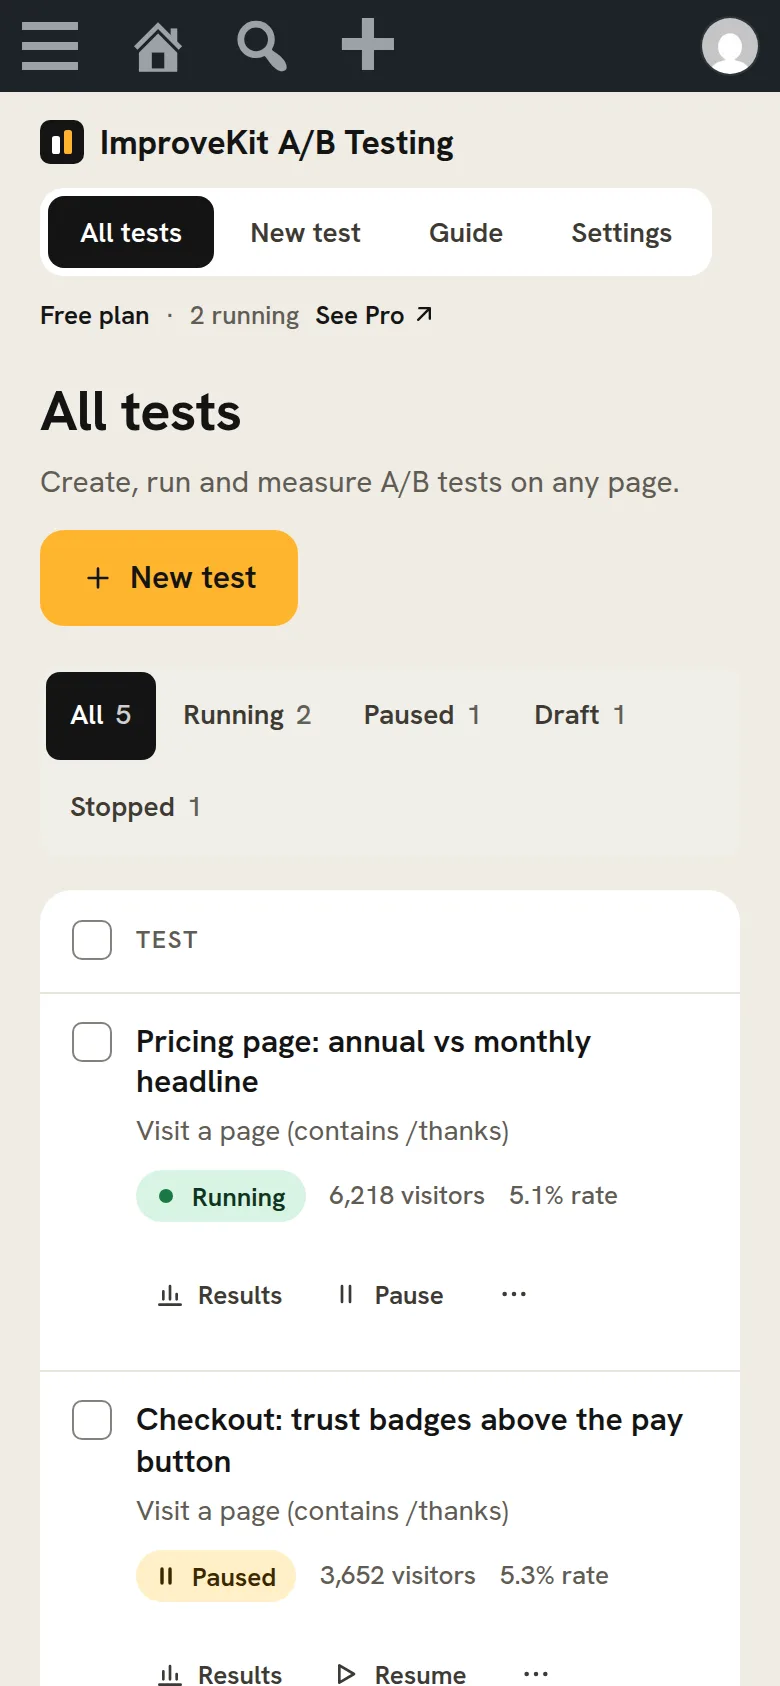Open the Checkout: trust badges above the pay button test
This screenshot has width=780, height=1686.
click(409, 1440)
